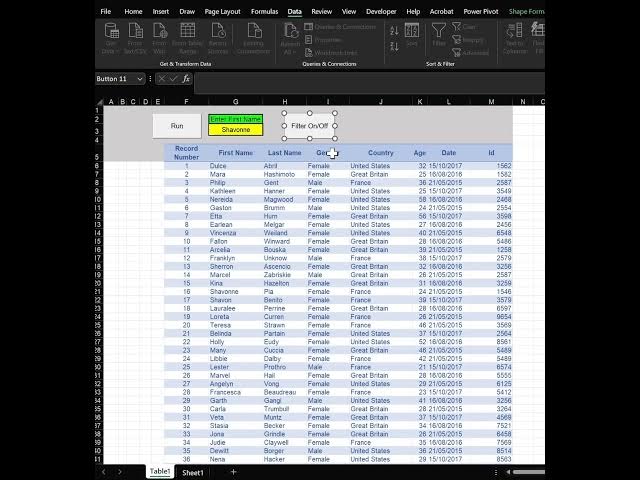Click the Insert Function fx icon
Viewport: 640px width, 480px height.
coord(186,79)
